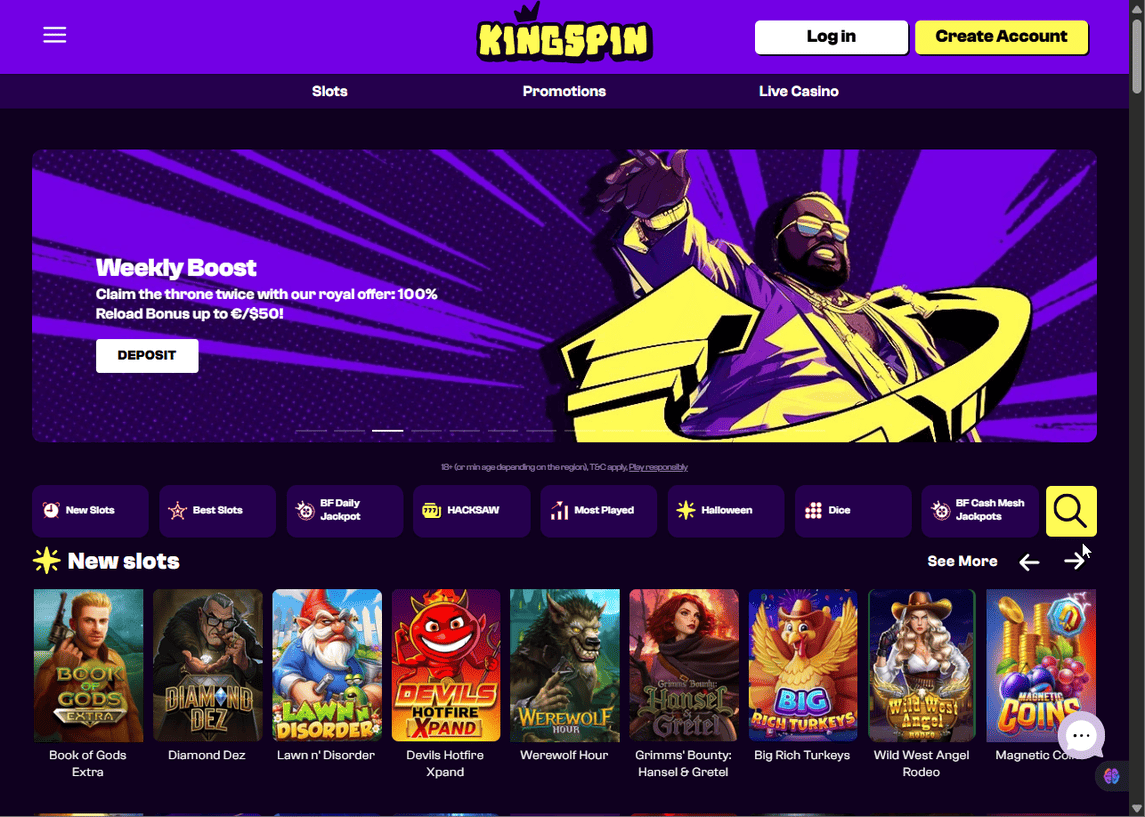This screenshot has width=1145, height=817.
Task: Open the Live Casino tab
Action: coord(798,91)
